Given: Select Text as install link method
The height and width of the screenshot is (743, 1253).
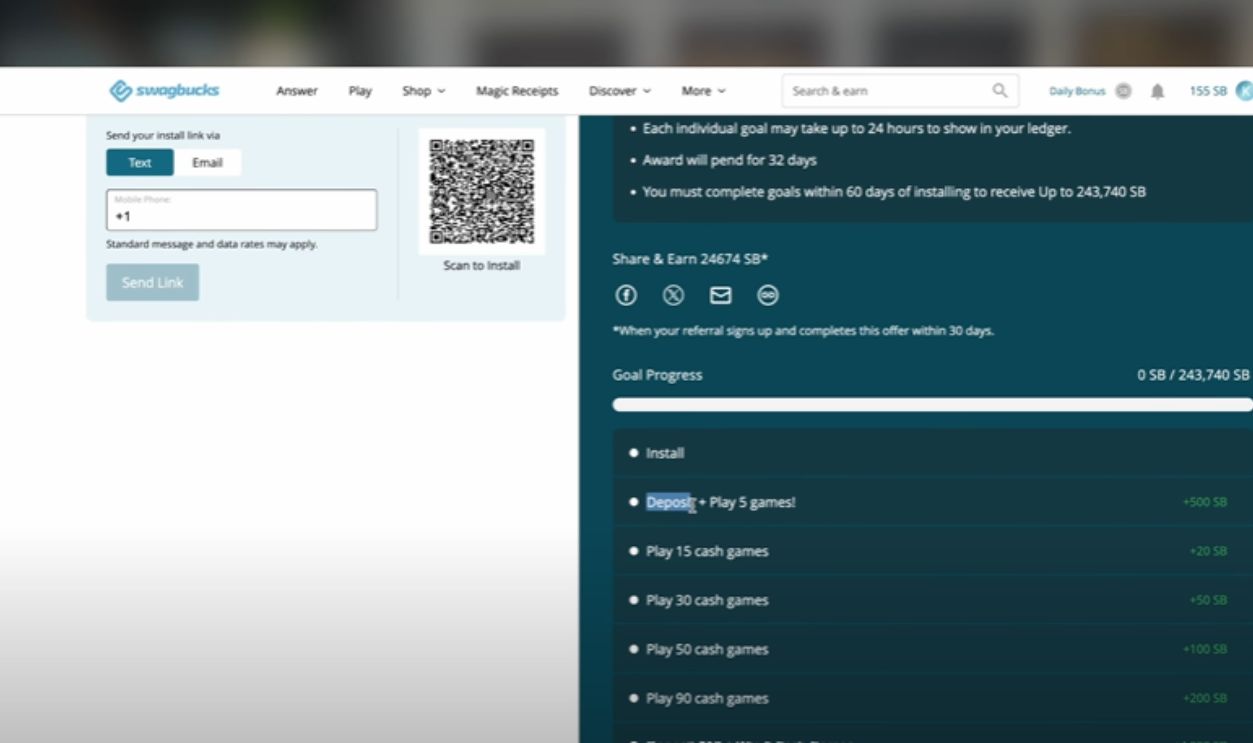Looking at the screenshot, I should (x=140, y=163).
